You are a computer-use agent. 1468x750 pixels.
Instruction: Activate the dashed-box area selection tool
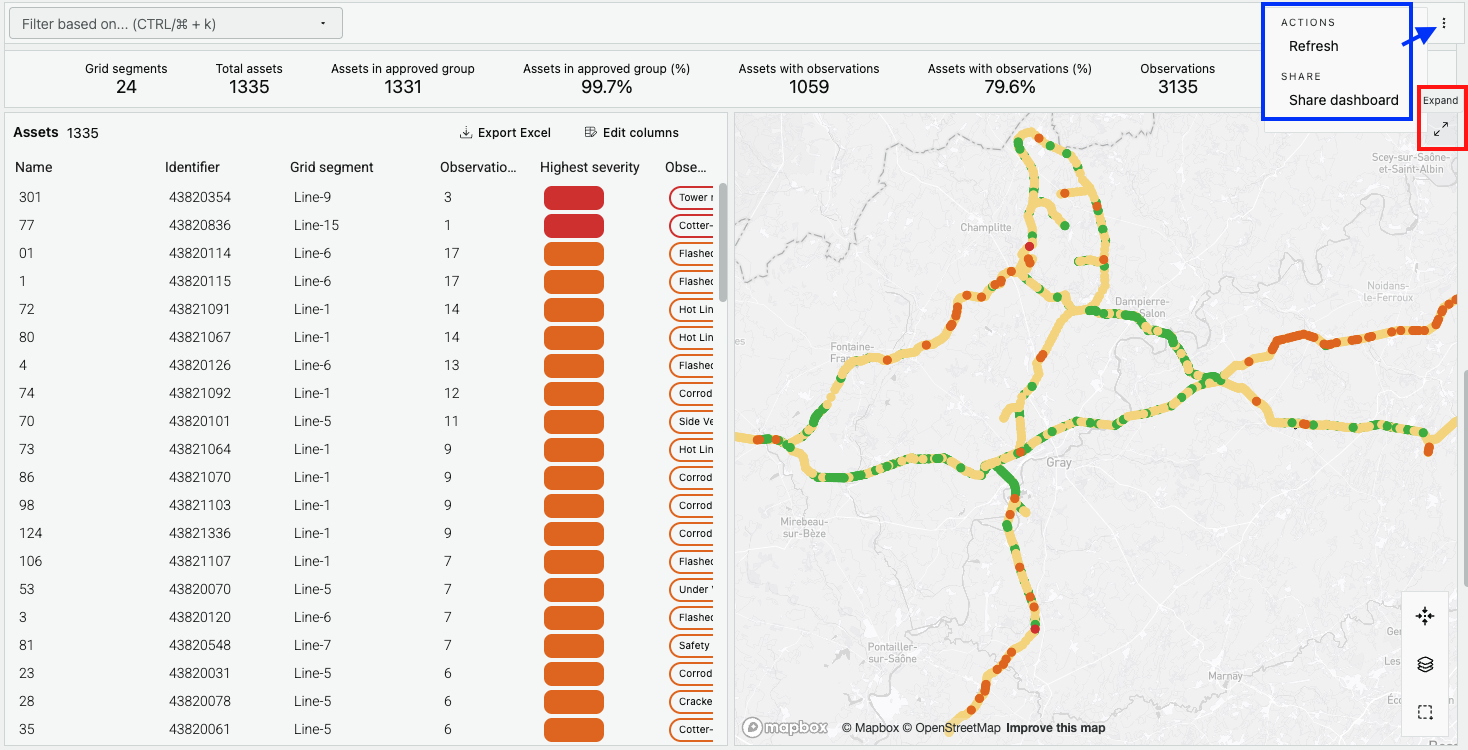tap(1425, 712)
